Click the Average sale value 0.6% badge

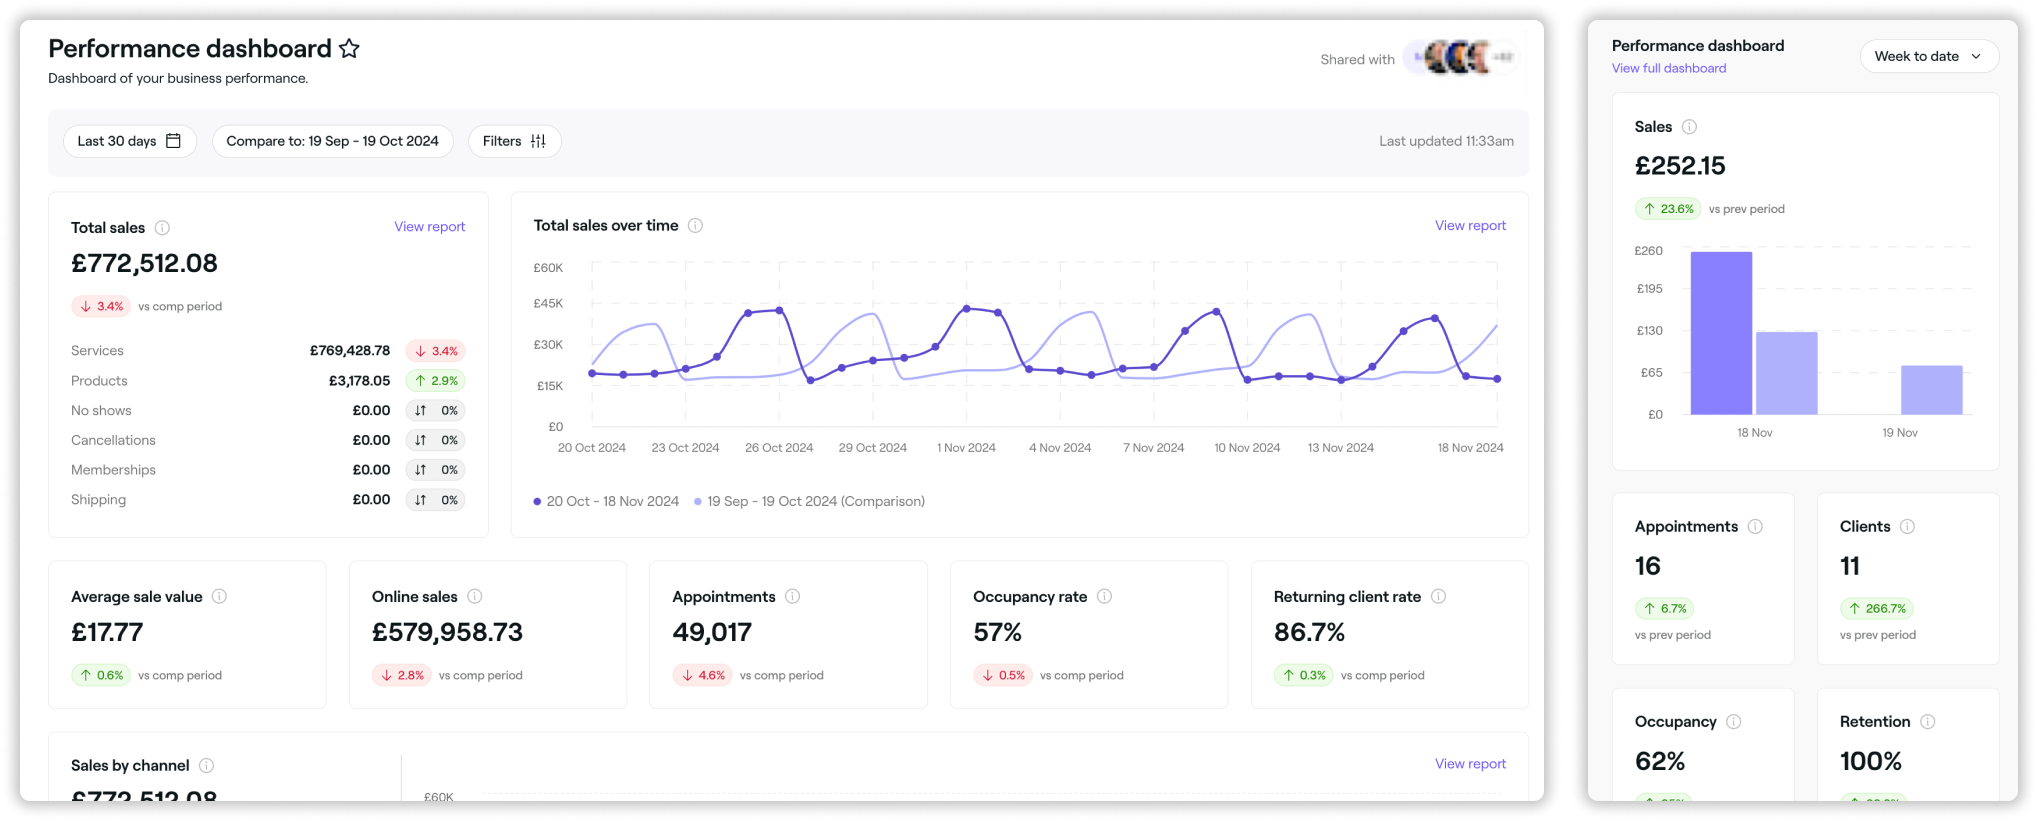(x=101, y=676)
